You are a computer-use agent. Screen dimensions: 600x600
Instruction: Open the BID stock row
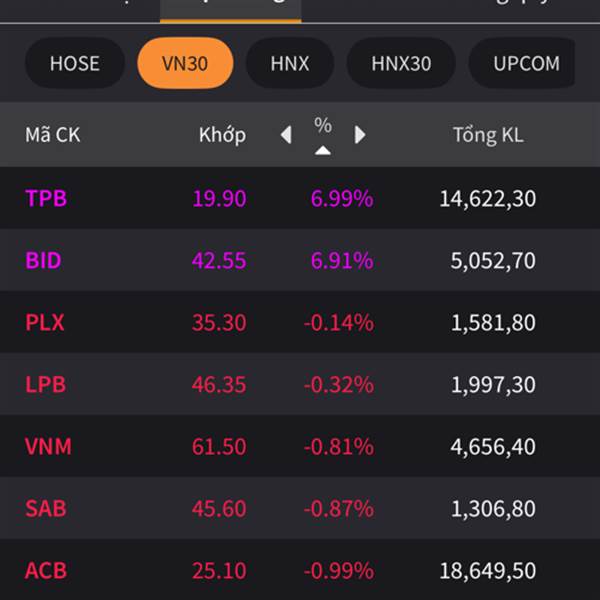pyautogui.click(x=300, y=260)
